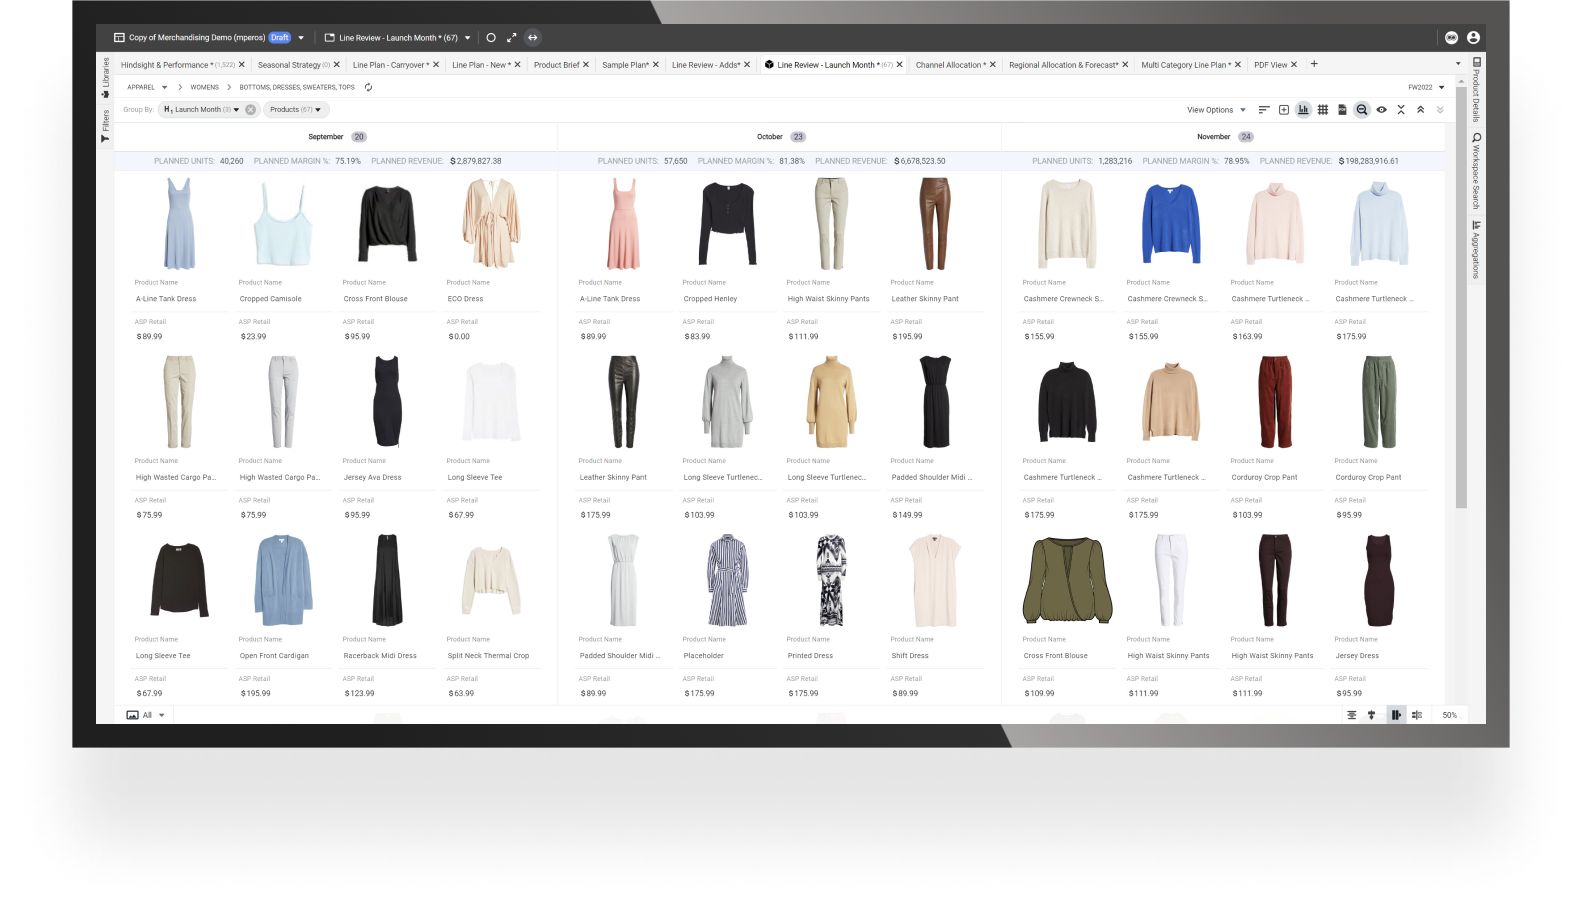Click the sort lines icon beside View Options
1581x909 pixels.
click(x=1264, y=110)
